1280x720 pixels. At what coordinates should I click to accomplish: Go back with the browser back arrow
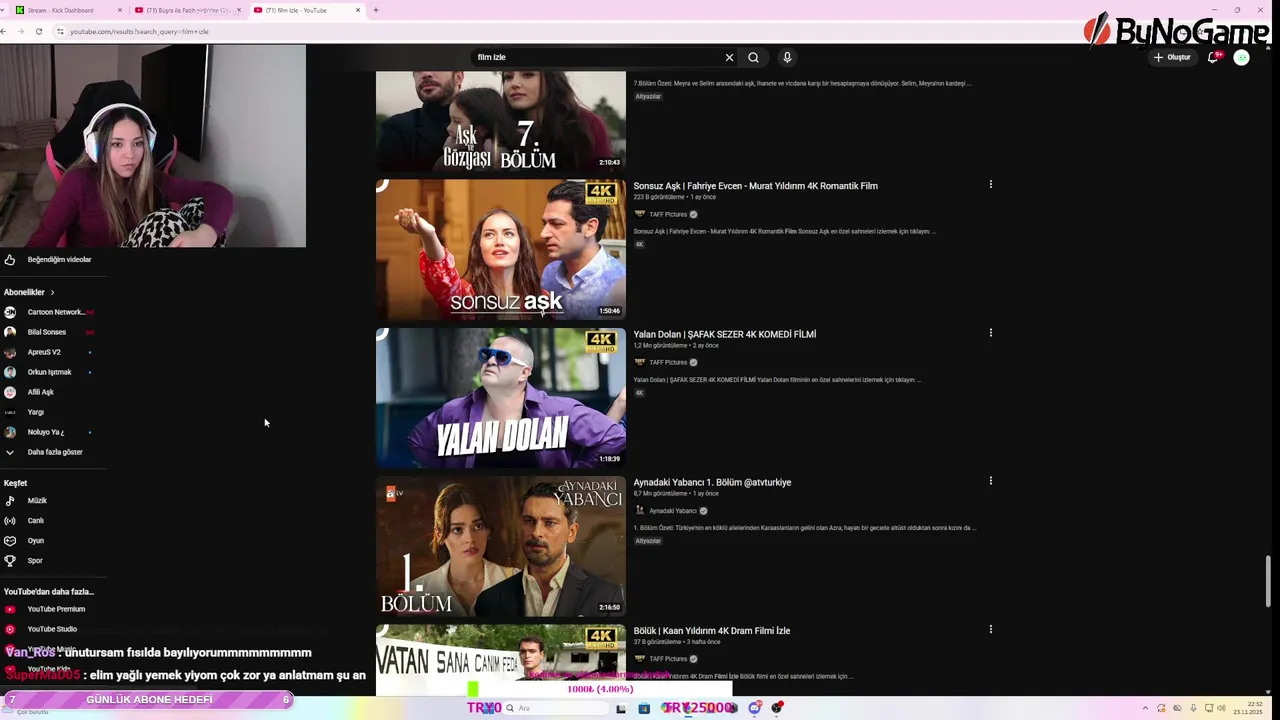[4, 31]
